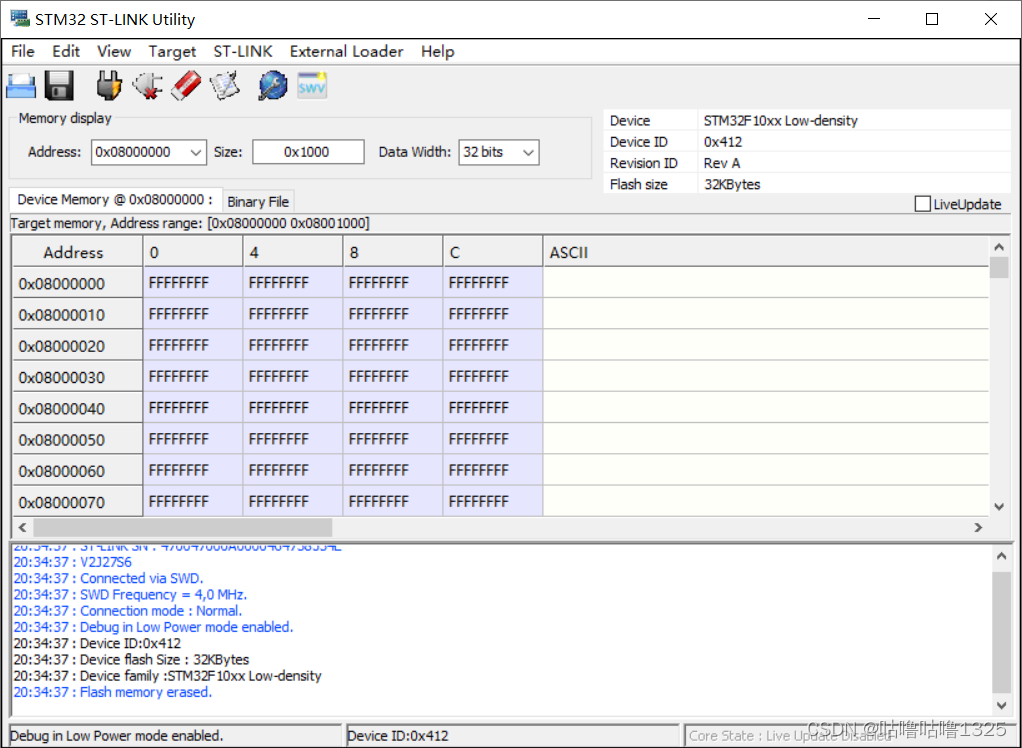1022x748 pixels.
Task: Start Program & Verify from the toolbar
Action: pos(224,86)
